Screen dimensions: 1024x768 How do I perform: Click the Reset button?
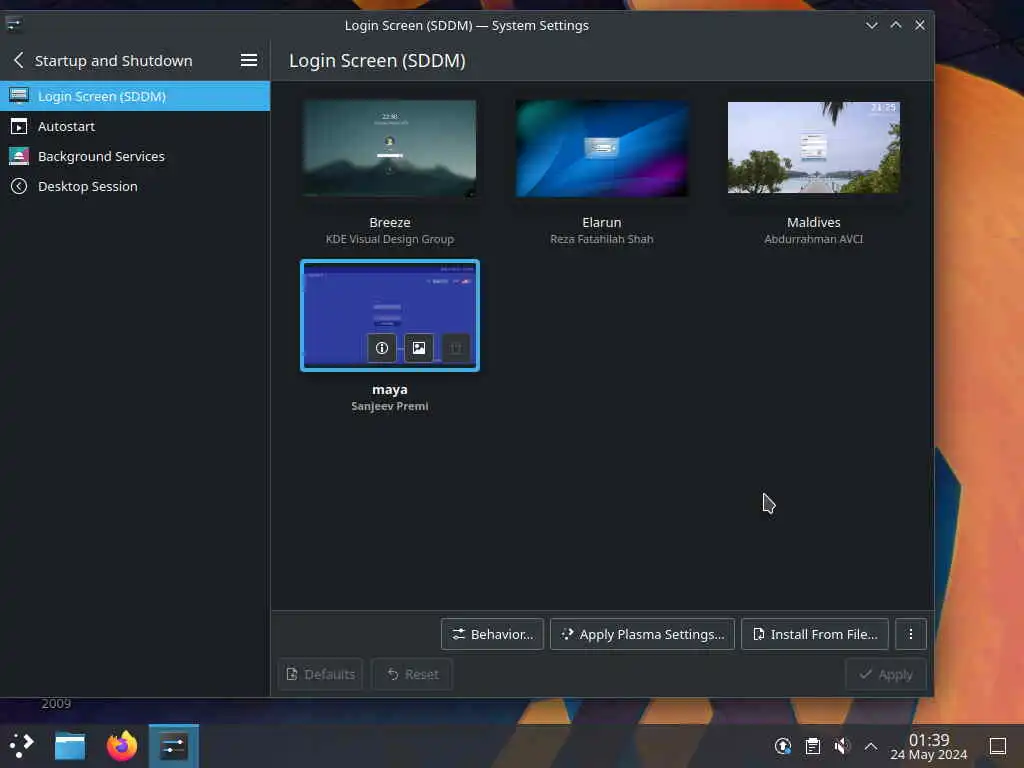pos(412,674)
